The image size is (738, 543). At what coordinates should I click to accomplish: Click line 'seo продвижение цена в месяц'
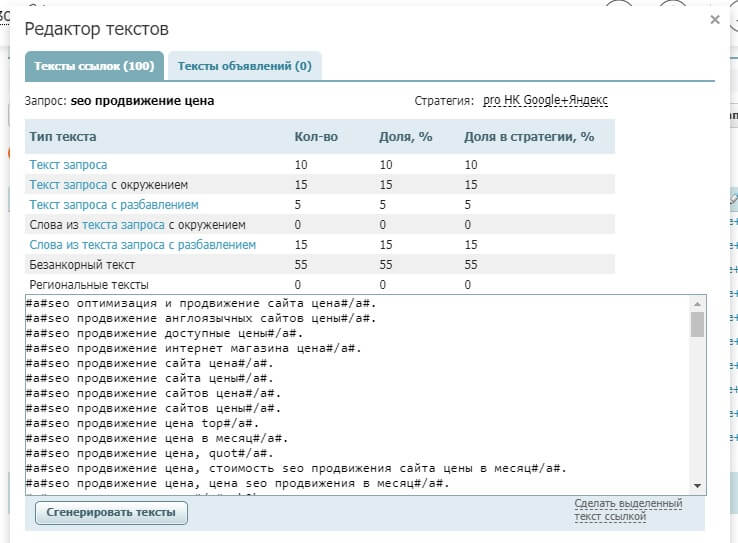[x=157, y=439]
